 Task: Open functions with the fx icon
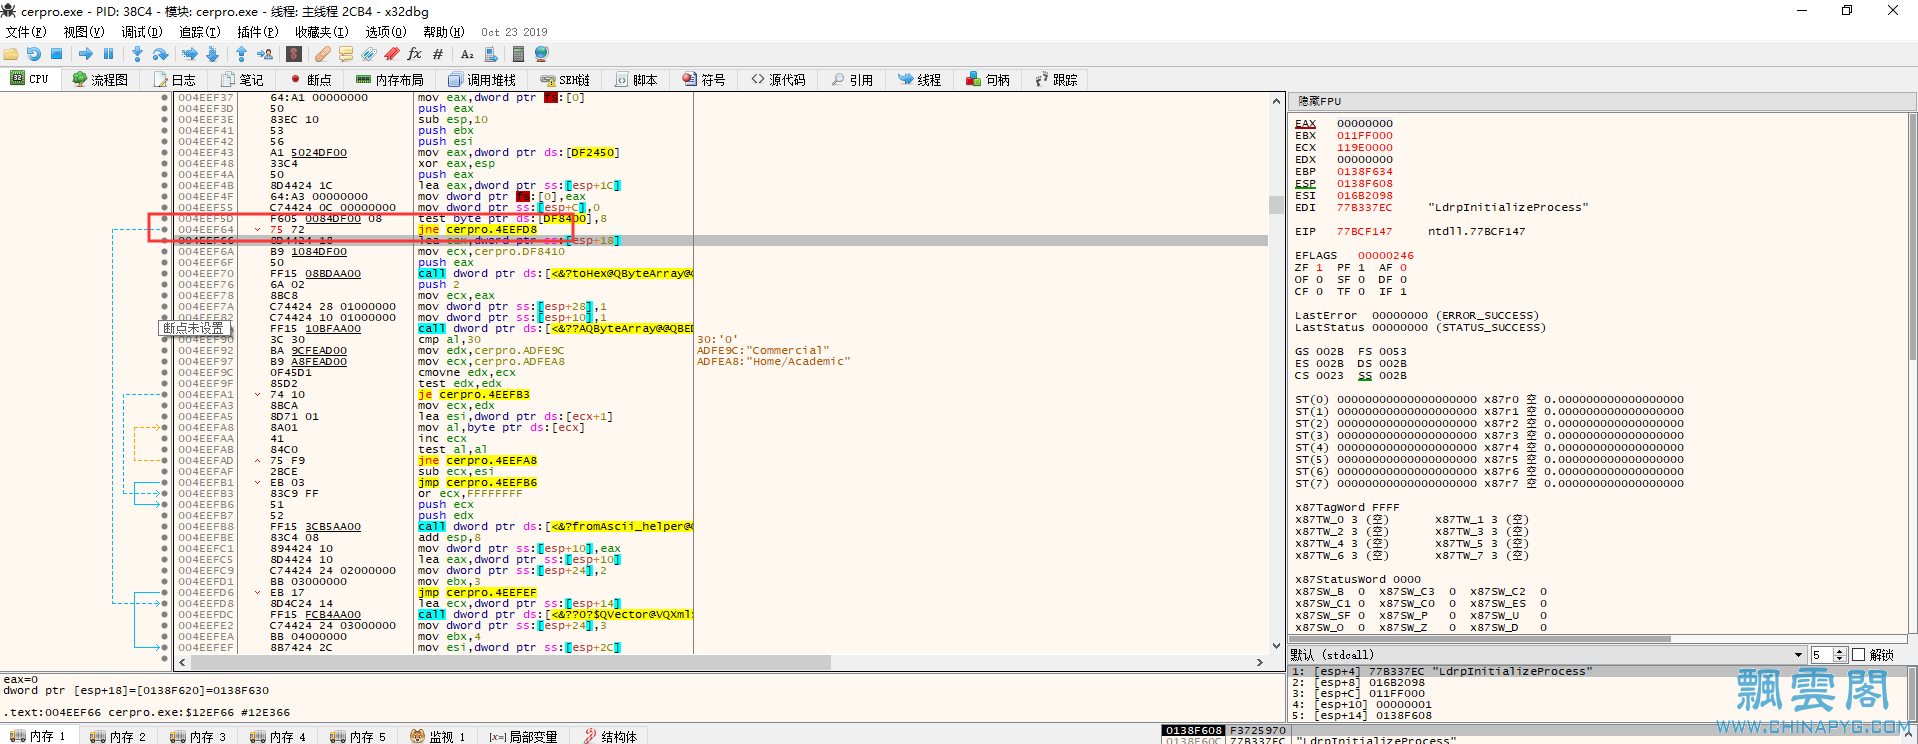(415, 54)
